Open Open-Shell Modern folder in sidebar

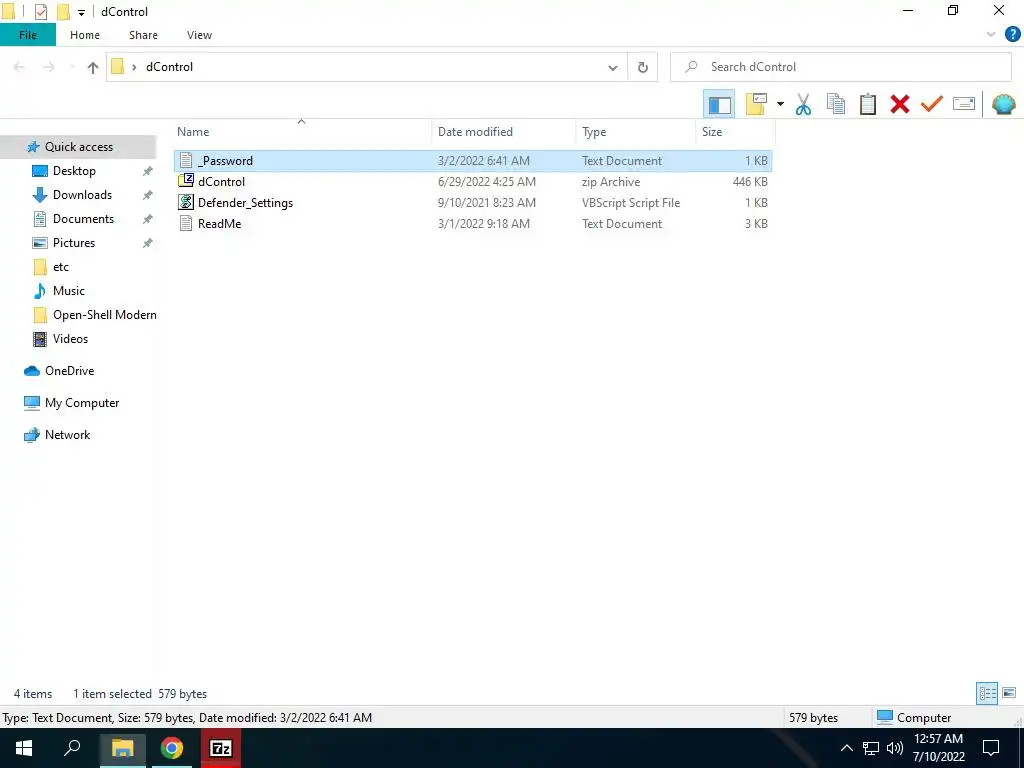(x=104, y=315)
